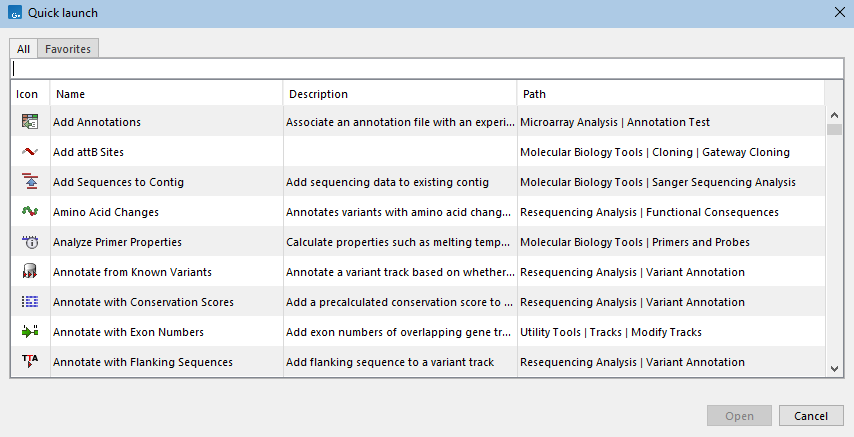Click the Description column header
This screenshot has height=437, width=854.
[x=399, y=94]
